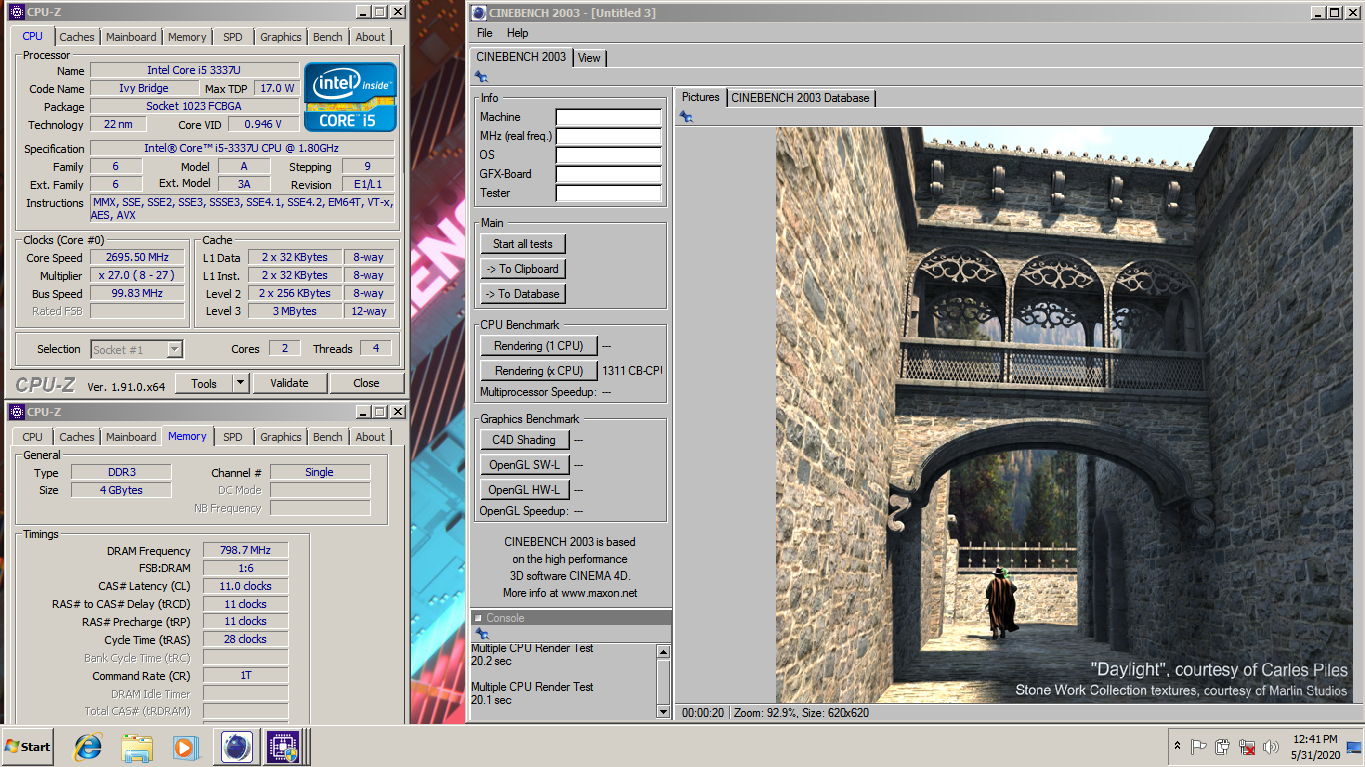Image resolution: width=1365 pixels, height=767 pixels.
Task: Click the To Database button
Action: pyautogui.click(x=523, y=294)
